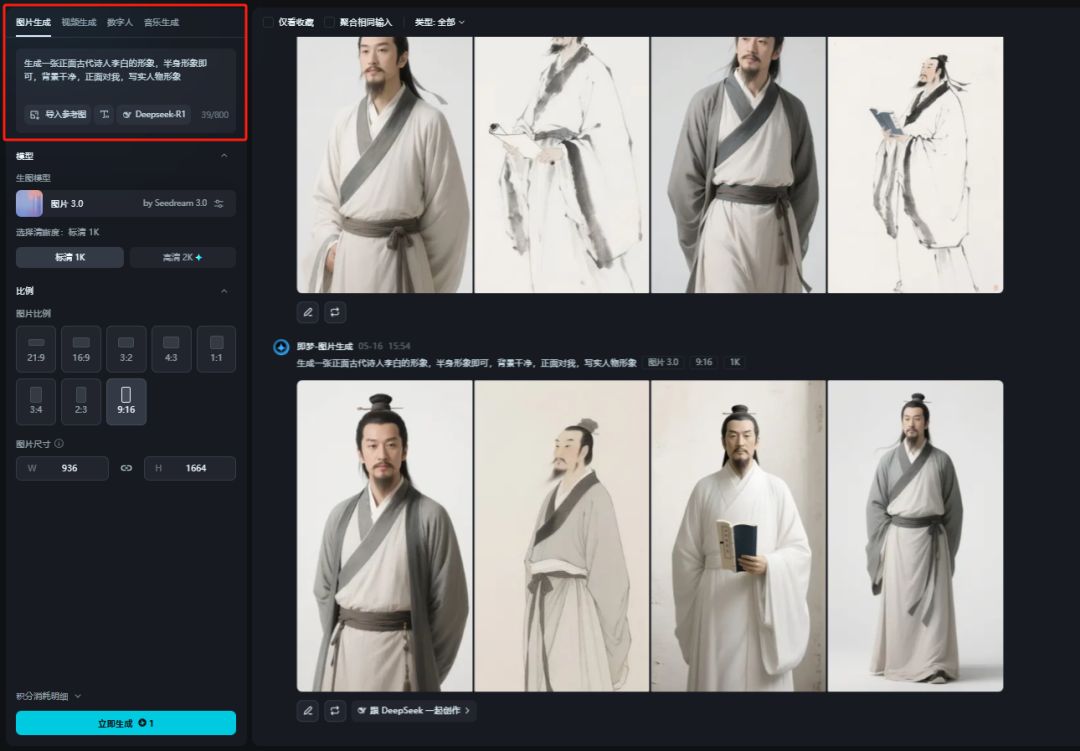Viewport: 1080px width, 751px height.
Task: Open 跟 DeepSeek 一起创作 option
Action: pyautogui.click(x=414, y=710)
